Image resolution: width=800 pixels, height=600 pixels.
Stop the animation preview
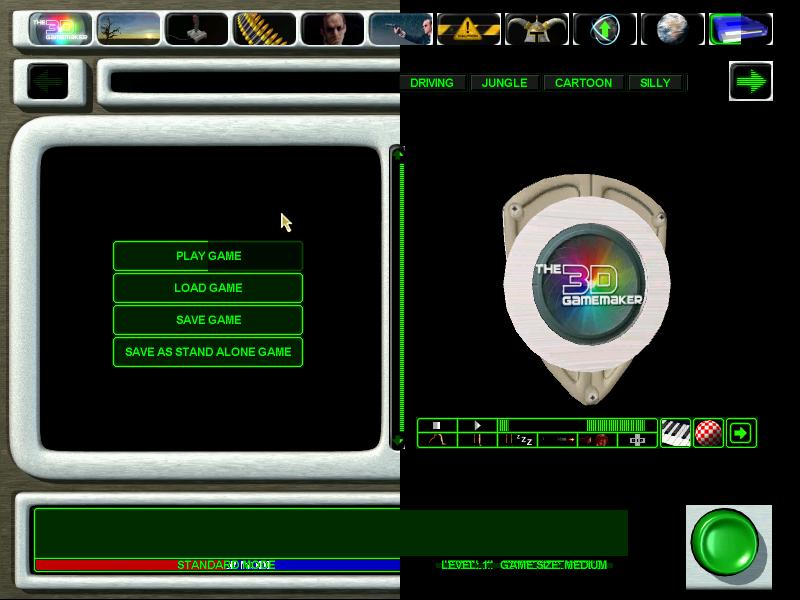pyautogui.click(x=437, y=426)
